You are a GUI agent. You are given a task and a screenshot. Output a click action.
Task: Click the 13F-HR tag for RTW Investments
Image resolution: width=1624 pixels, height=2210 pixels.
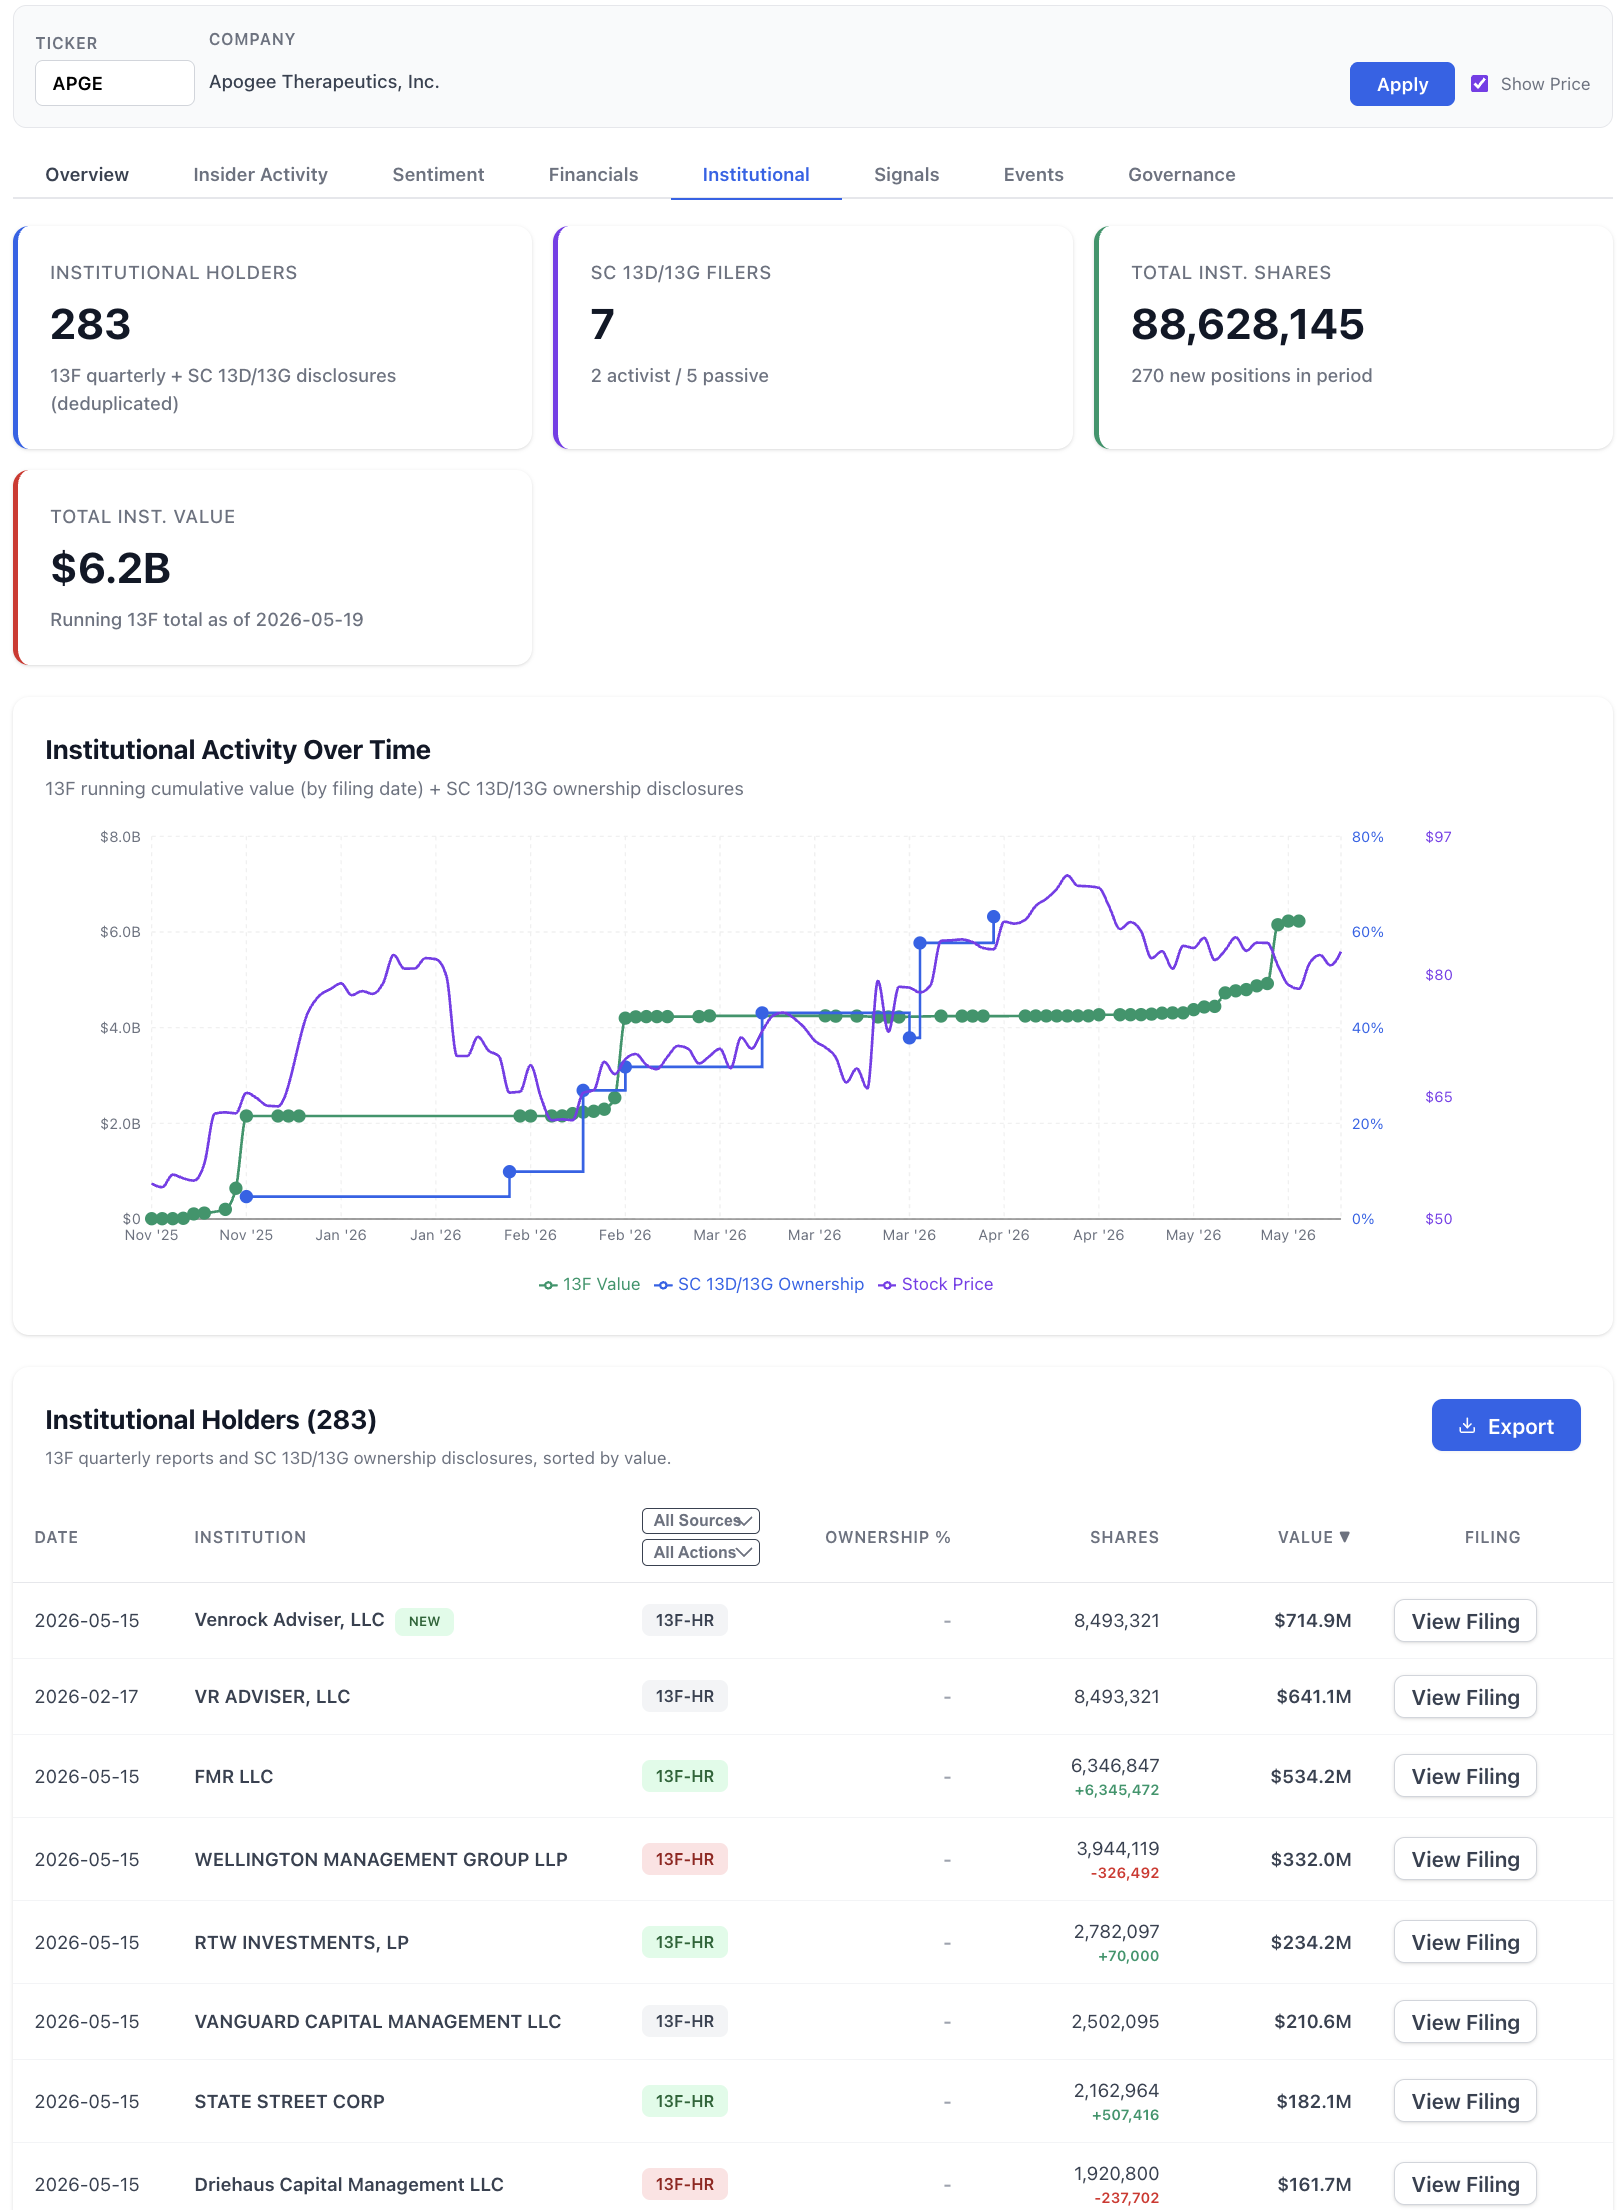pyautogui.click(x=685, y=1942)
